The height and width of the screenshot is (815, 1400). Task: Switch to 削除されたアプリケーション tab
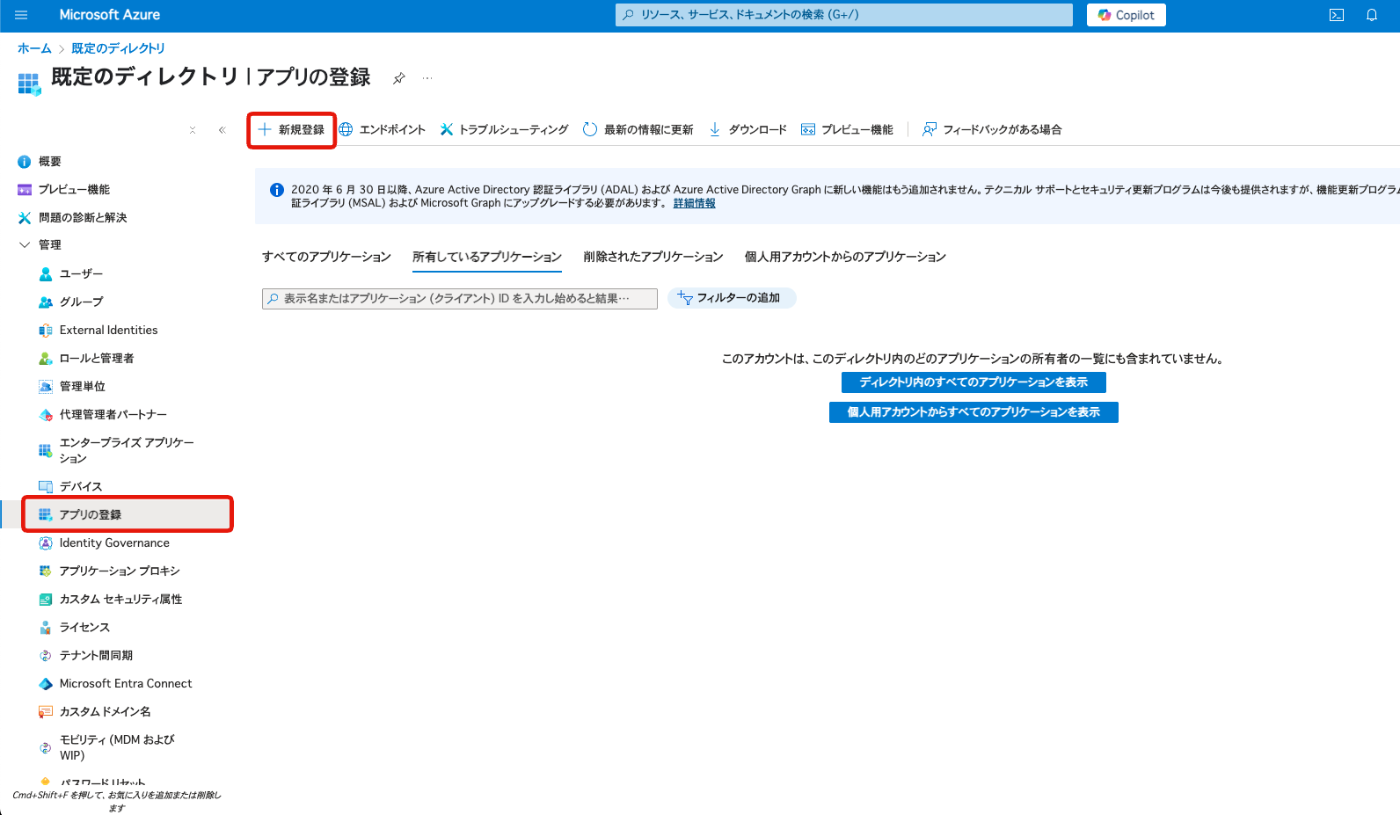click(653, 257)
